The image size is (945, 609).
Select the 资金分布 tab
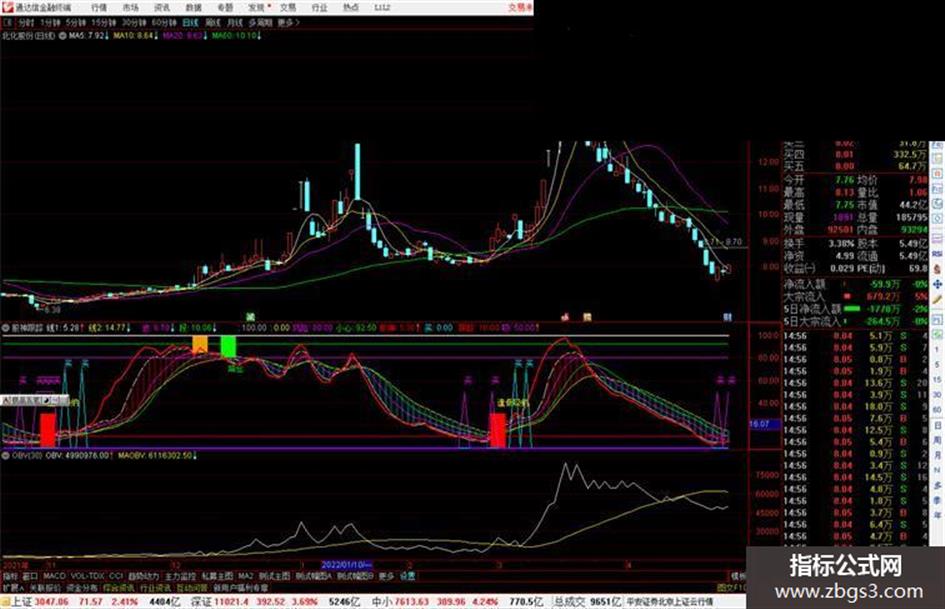(x=82, y=587)
